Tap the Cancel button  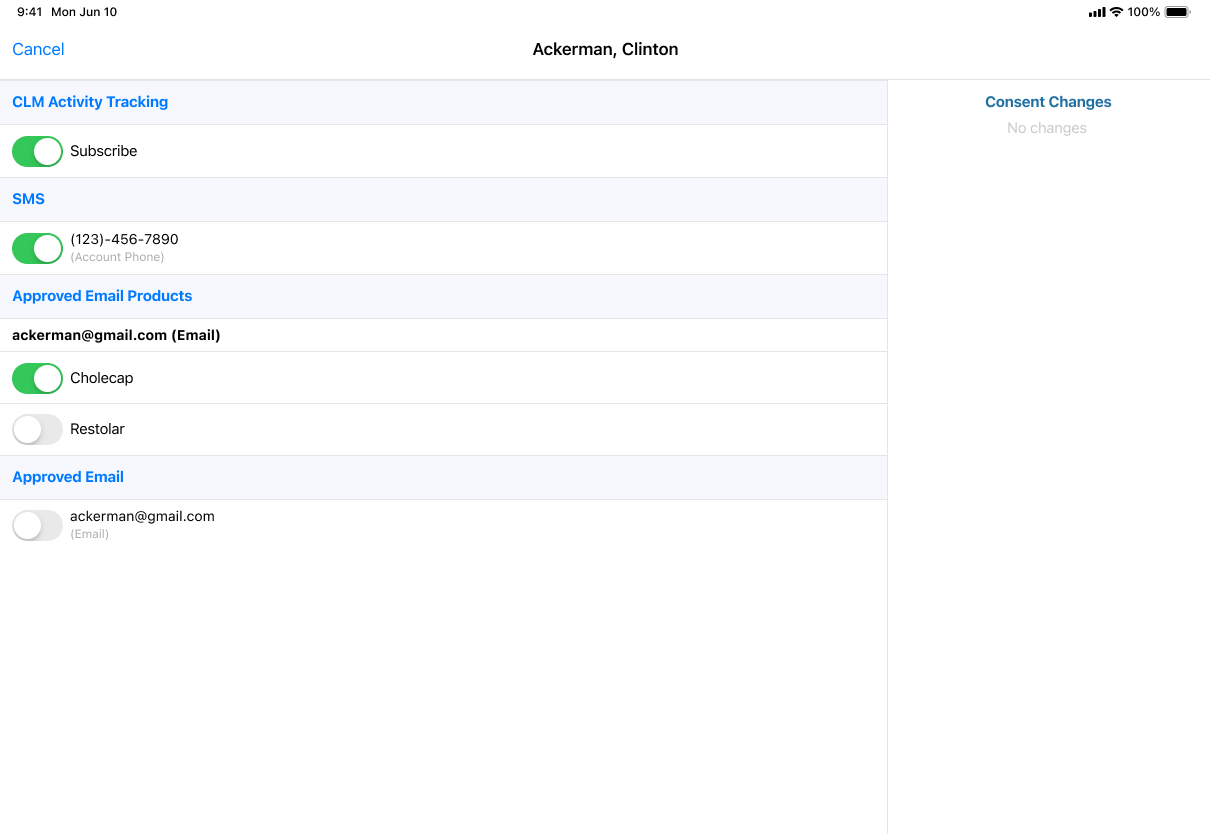(x=38, y=49)
